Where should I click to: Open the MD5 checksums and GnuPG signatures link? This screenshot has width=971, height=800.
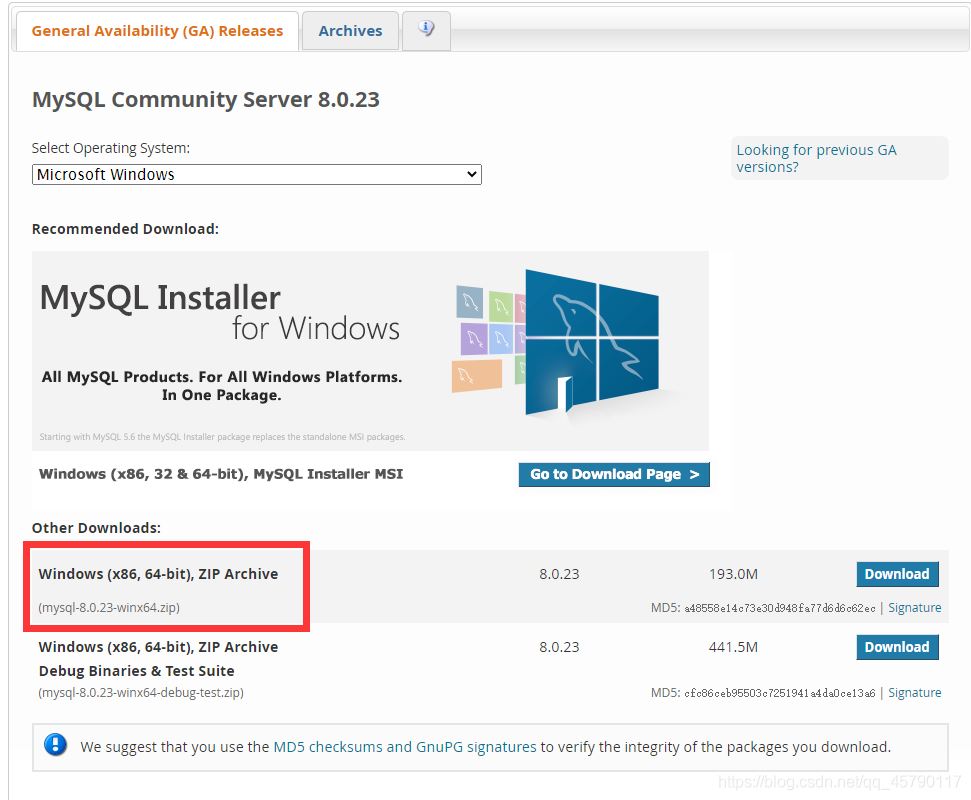point(405,747)
